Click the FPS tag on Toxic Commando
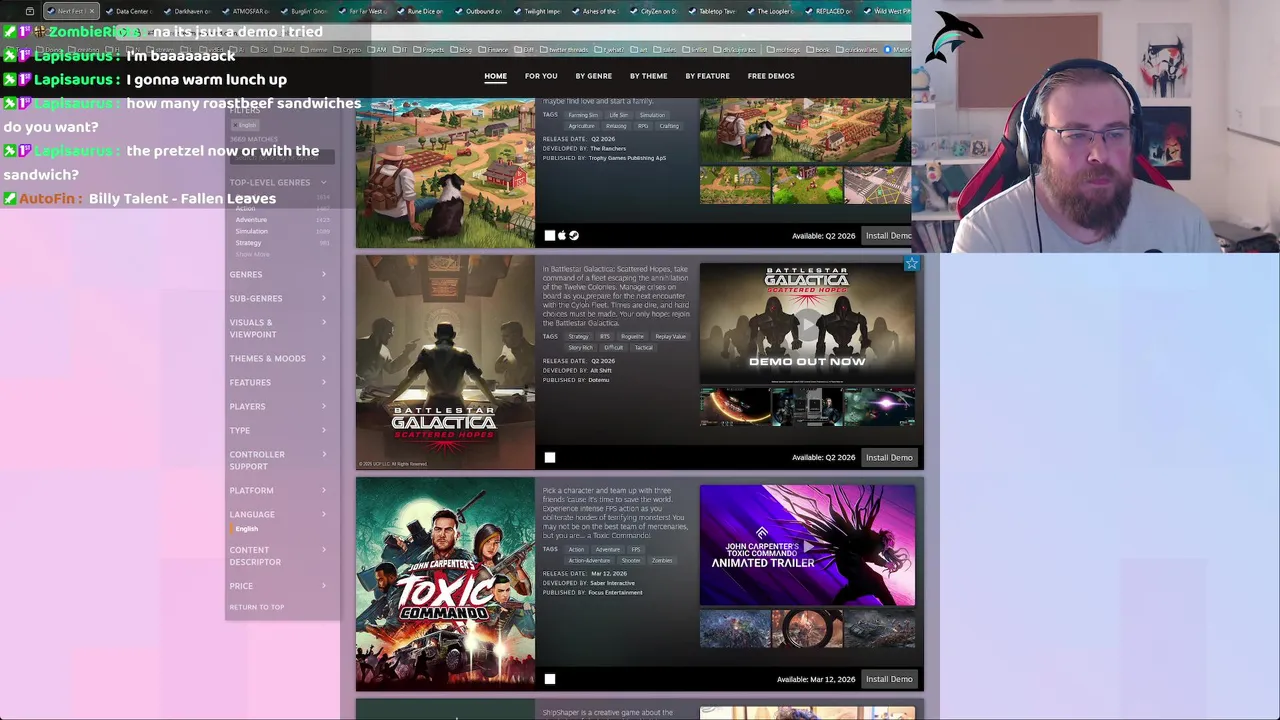The width and height of the screenshot is (1280, 720). coord(635,550)
